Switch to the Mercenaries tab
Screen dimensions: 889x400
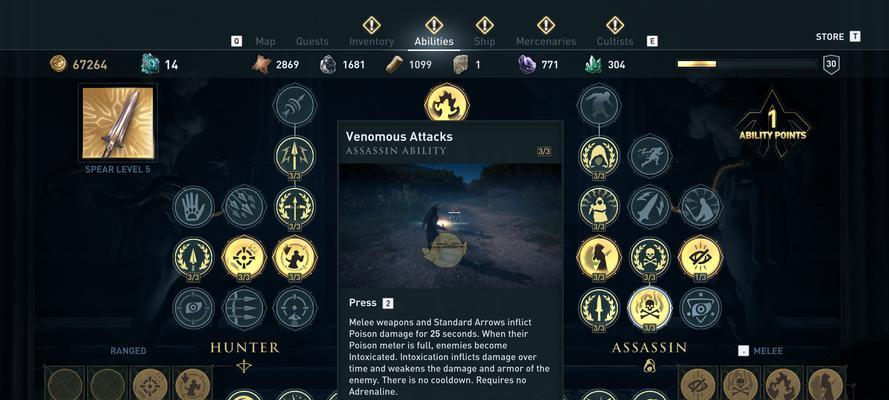click(x=545, y=41)
